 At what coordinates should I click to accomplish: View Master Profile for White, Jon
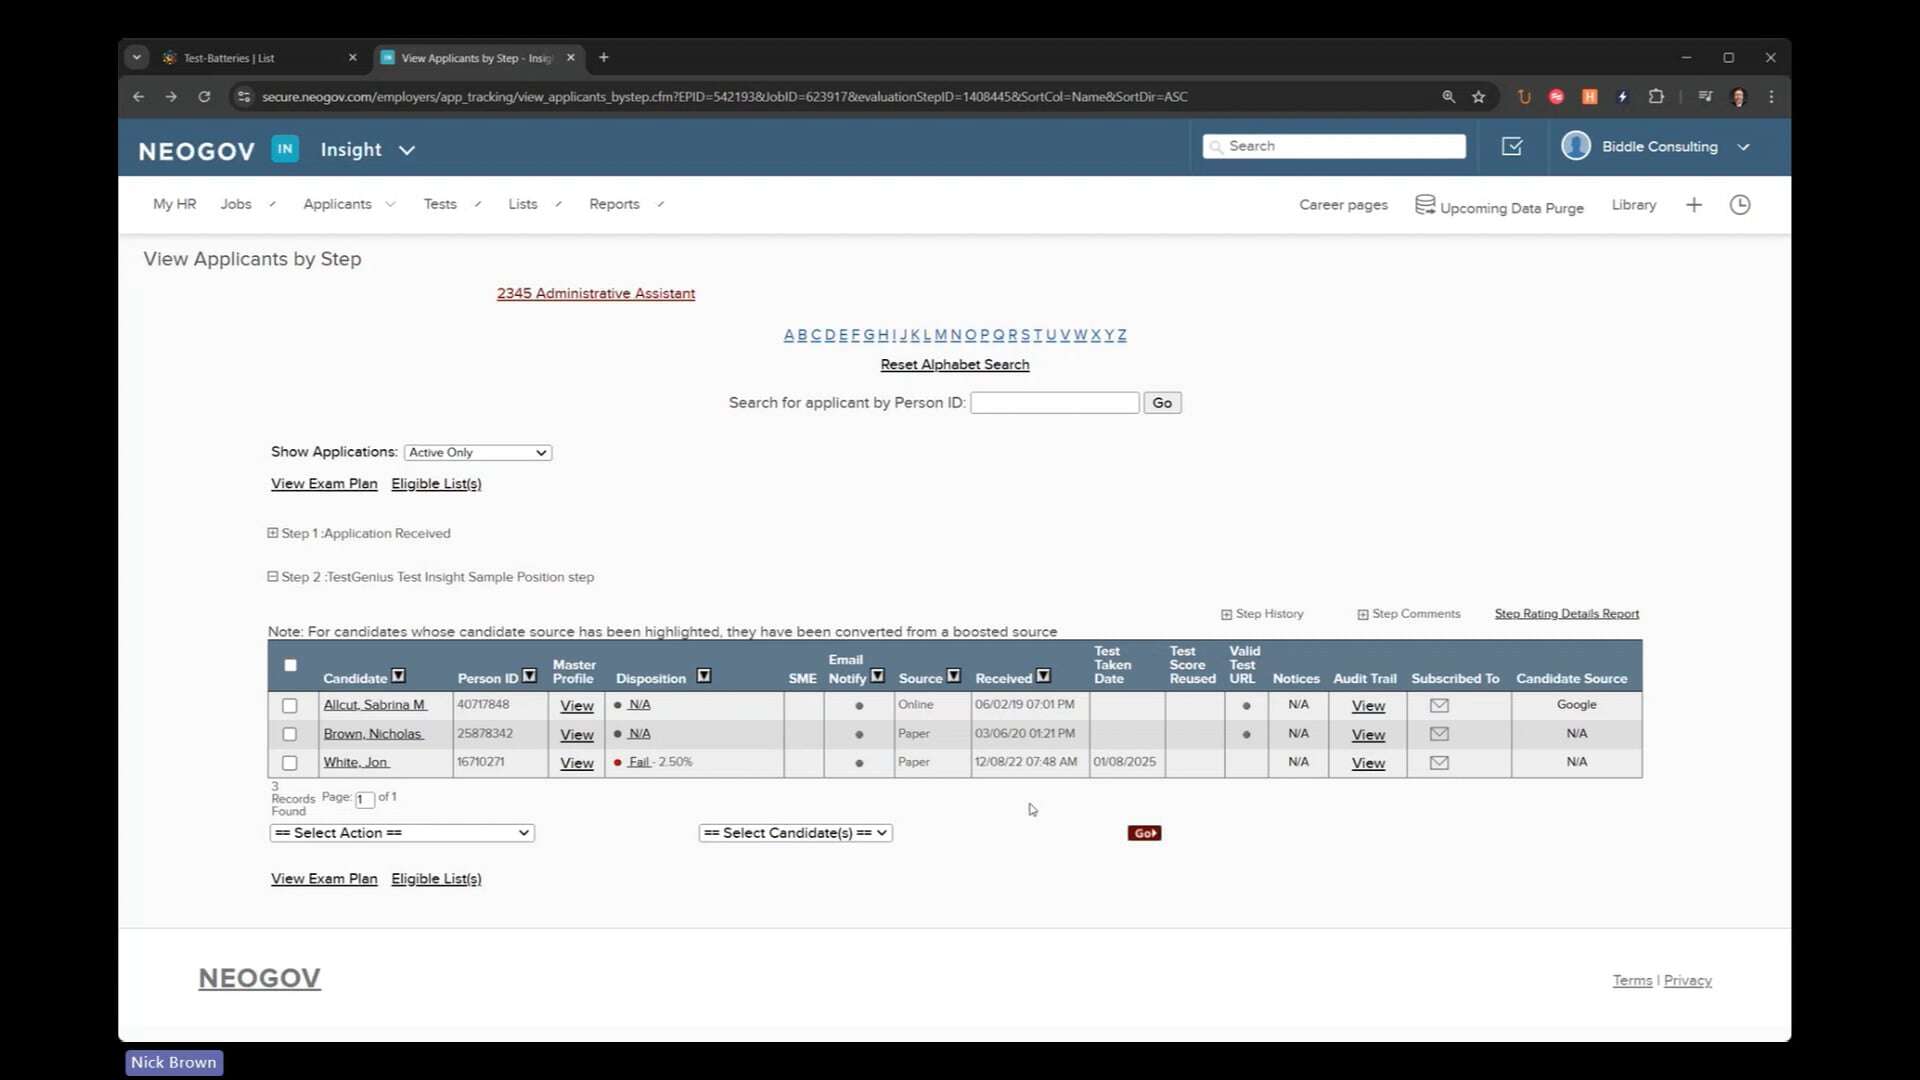click(577, 763)
